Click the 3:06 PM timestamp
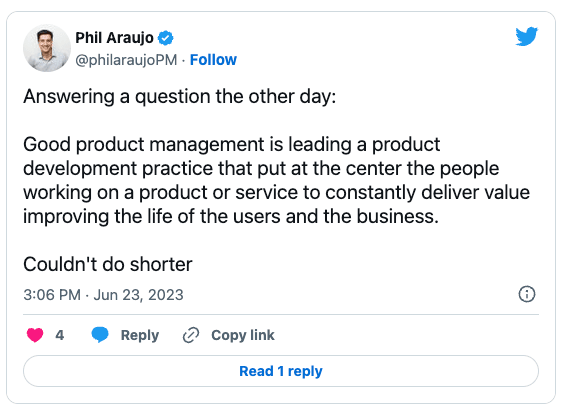Image resolution: width=567 pixels, height=416 pixels. [x=52, y=295]
